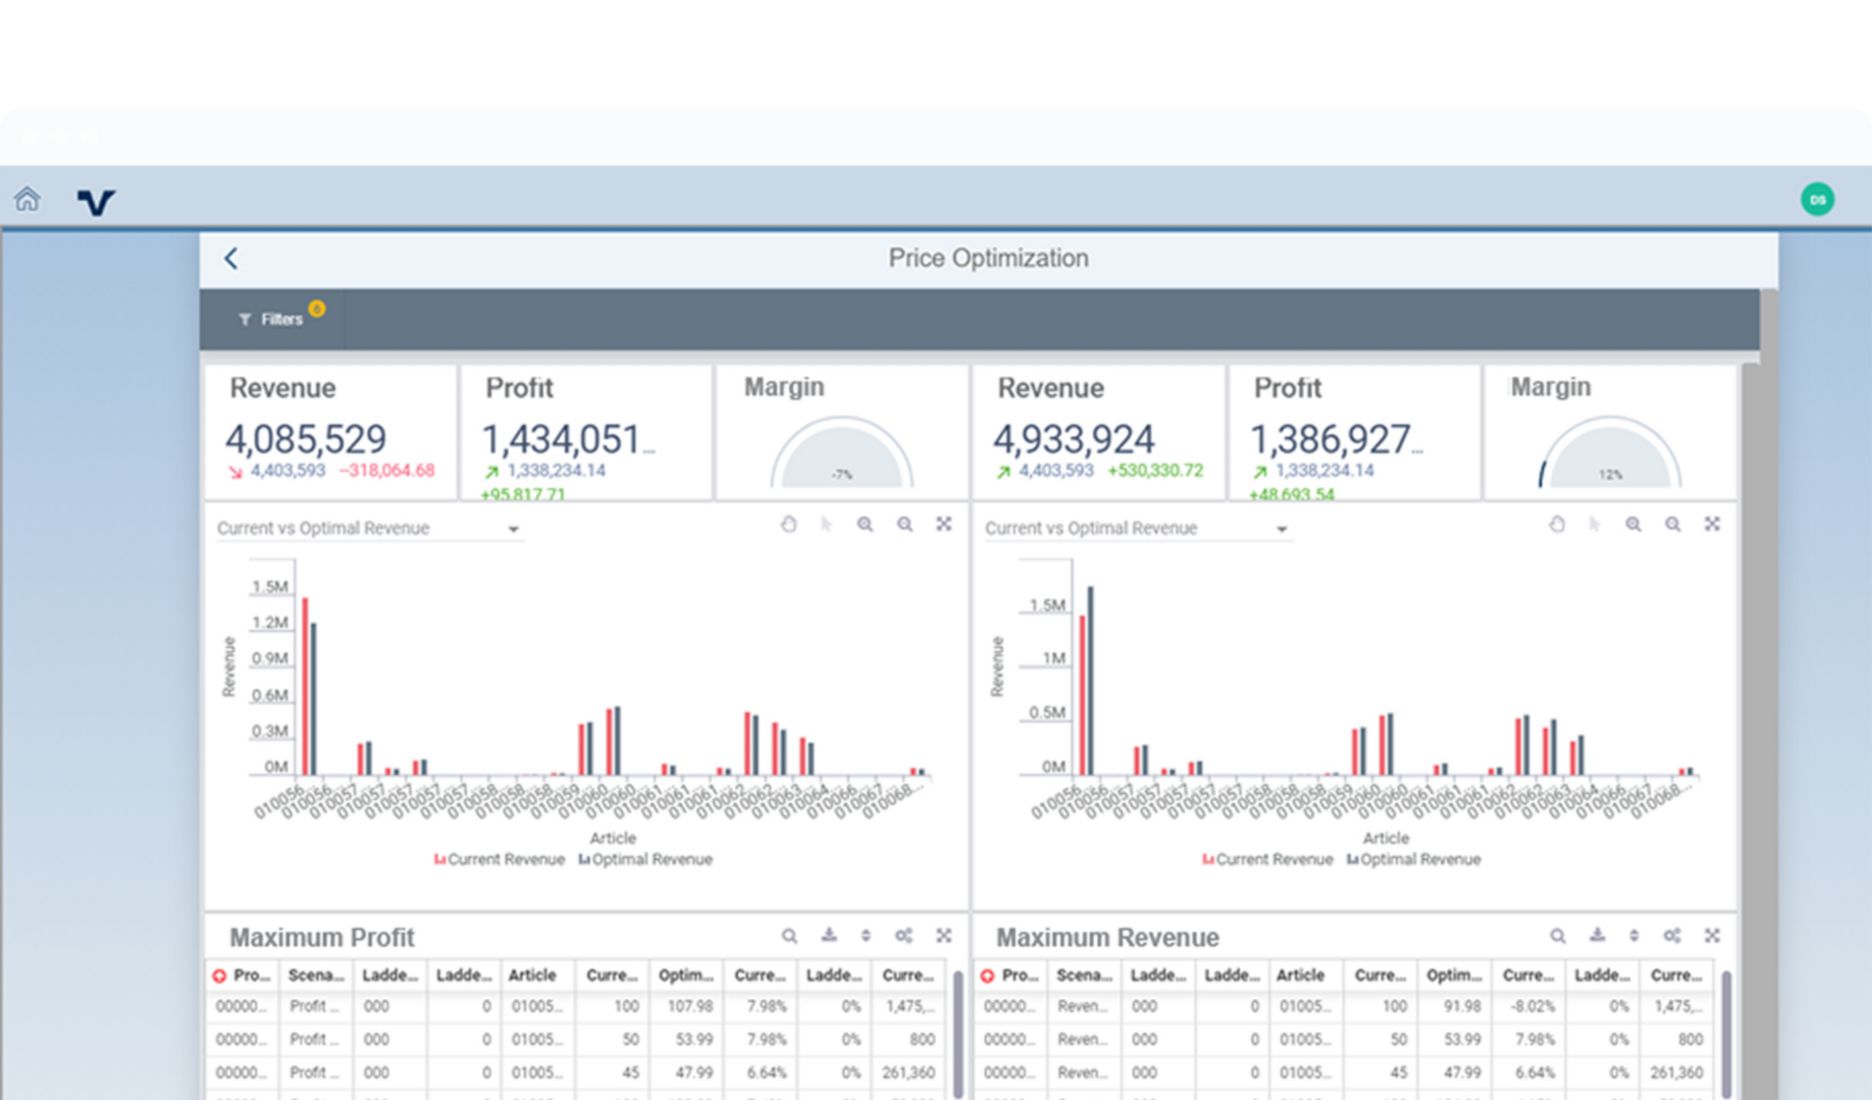
Task: Maximize the Maximum Revenue table panel
Action: tap(1712, 936)
